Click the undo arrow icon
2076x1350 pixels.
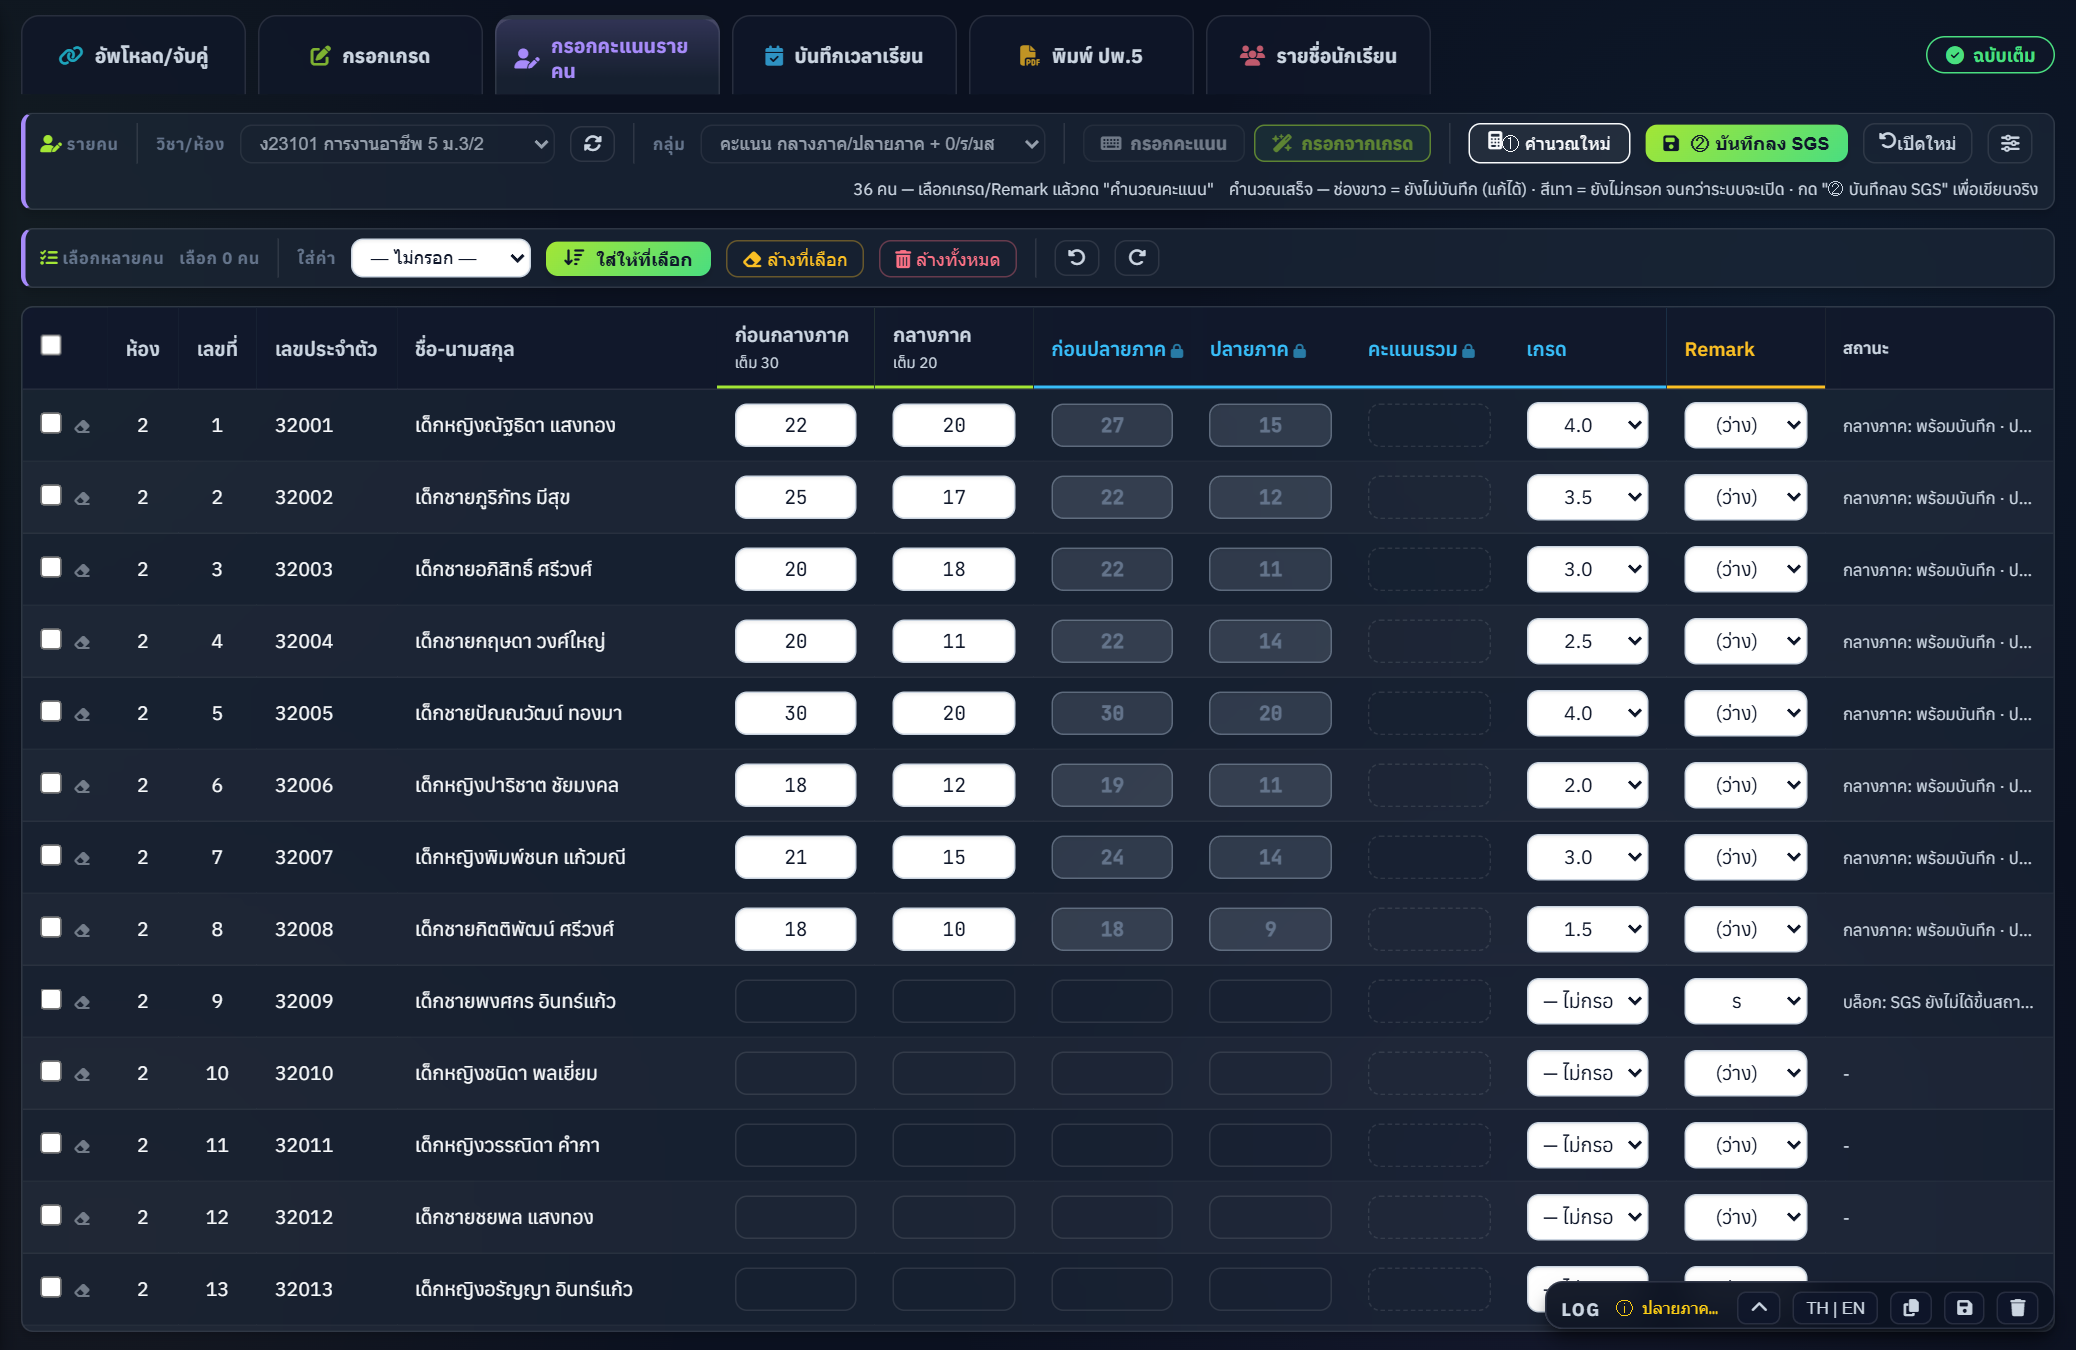[x=1077, y=258]
